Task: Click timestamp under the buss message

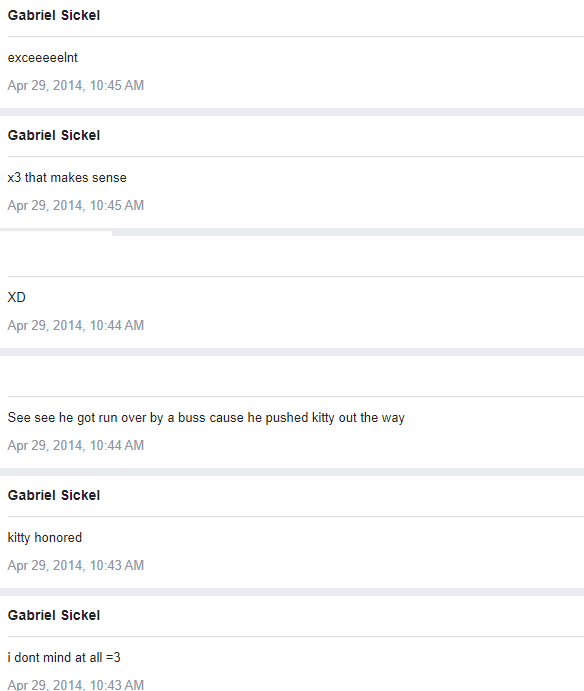Action: coord(76,445)
